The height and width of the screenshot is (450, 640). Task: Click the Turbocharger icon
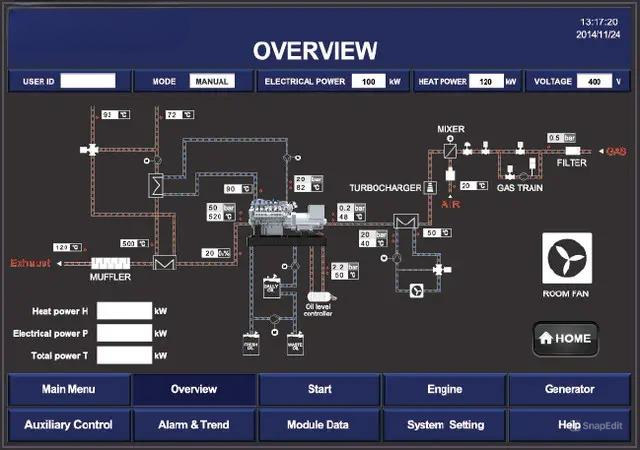click(x=430, y=187)
